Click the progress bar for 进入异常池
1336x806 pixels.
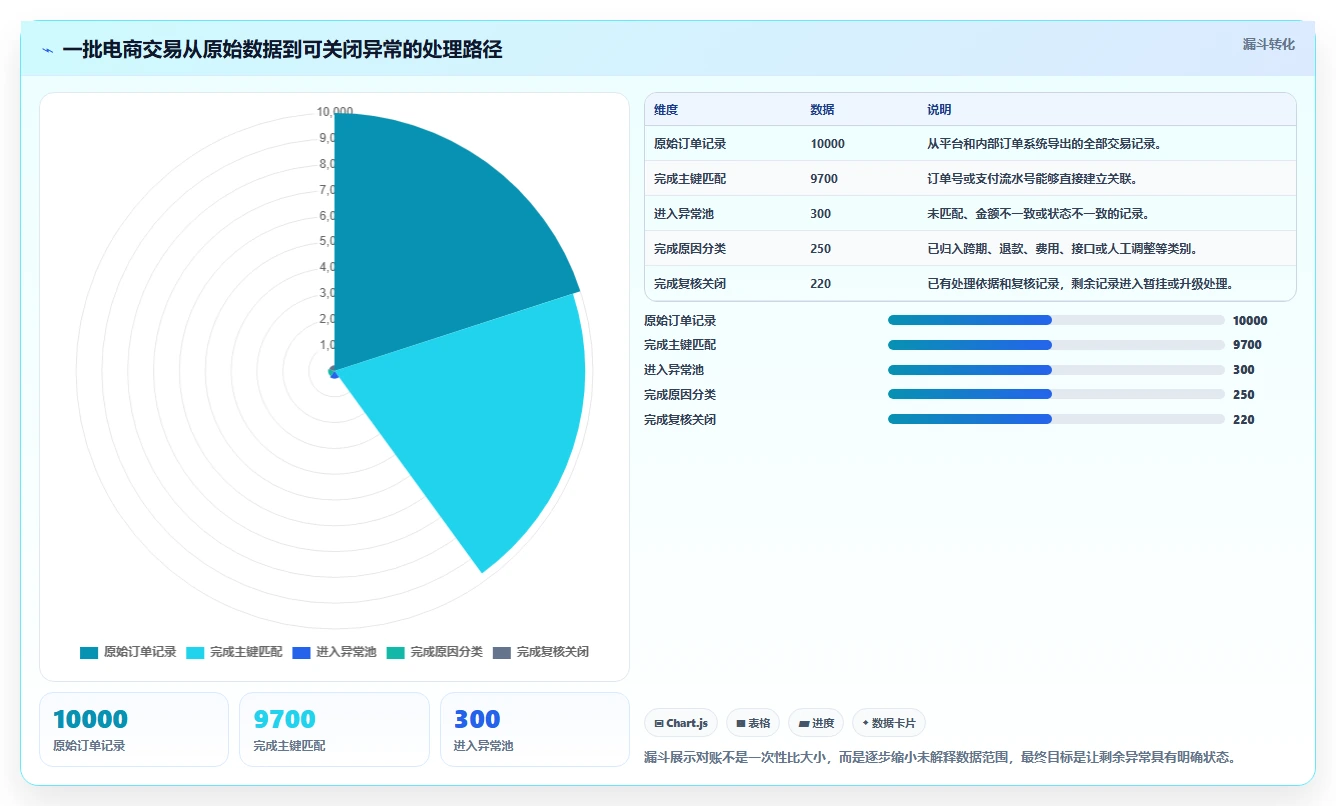[x=1056, y=370]
